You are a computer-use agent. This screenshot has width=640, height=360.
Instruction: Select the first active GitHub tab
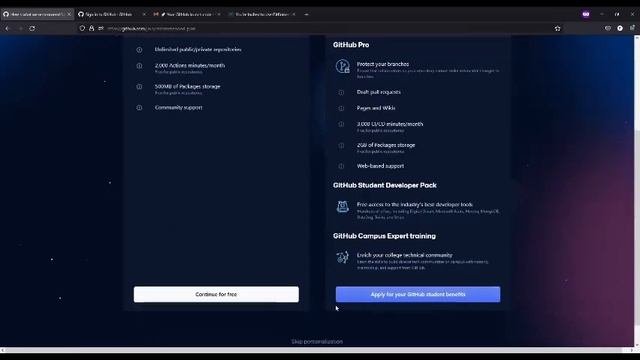coord(37,14)
